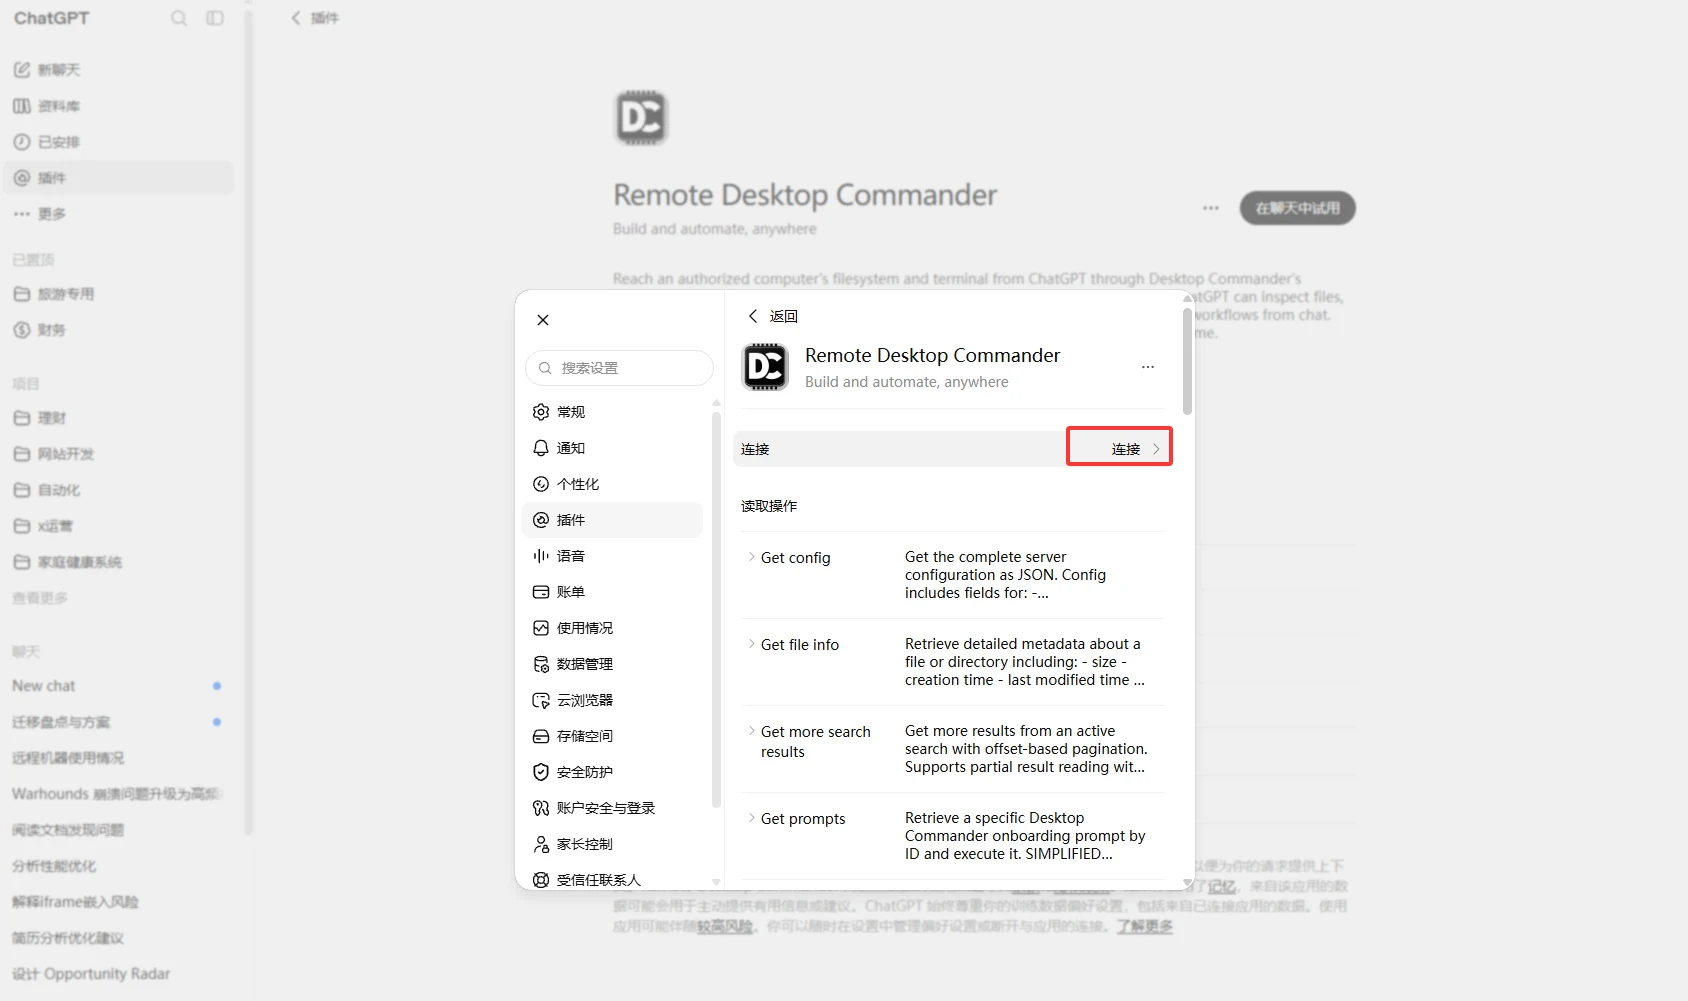Screen dimensions: 1688x1001
Task: Click the 受信任联系人 trusted contacts icon
Action: [x=541, y=880]
